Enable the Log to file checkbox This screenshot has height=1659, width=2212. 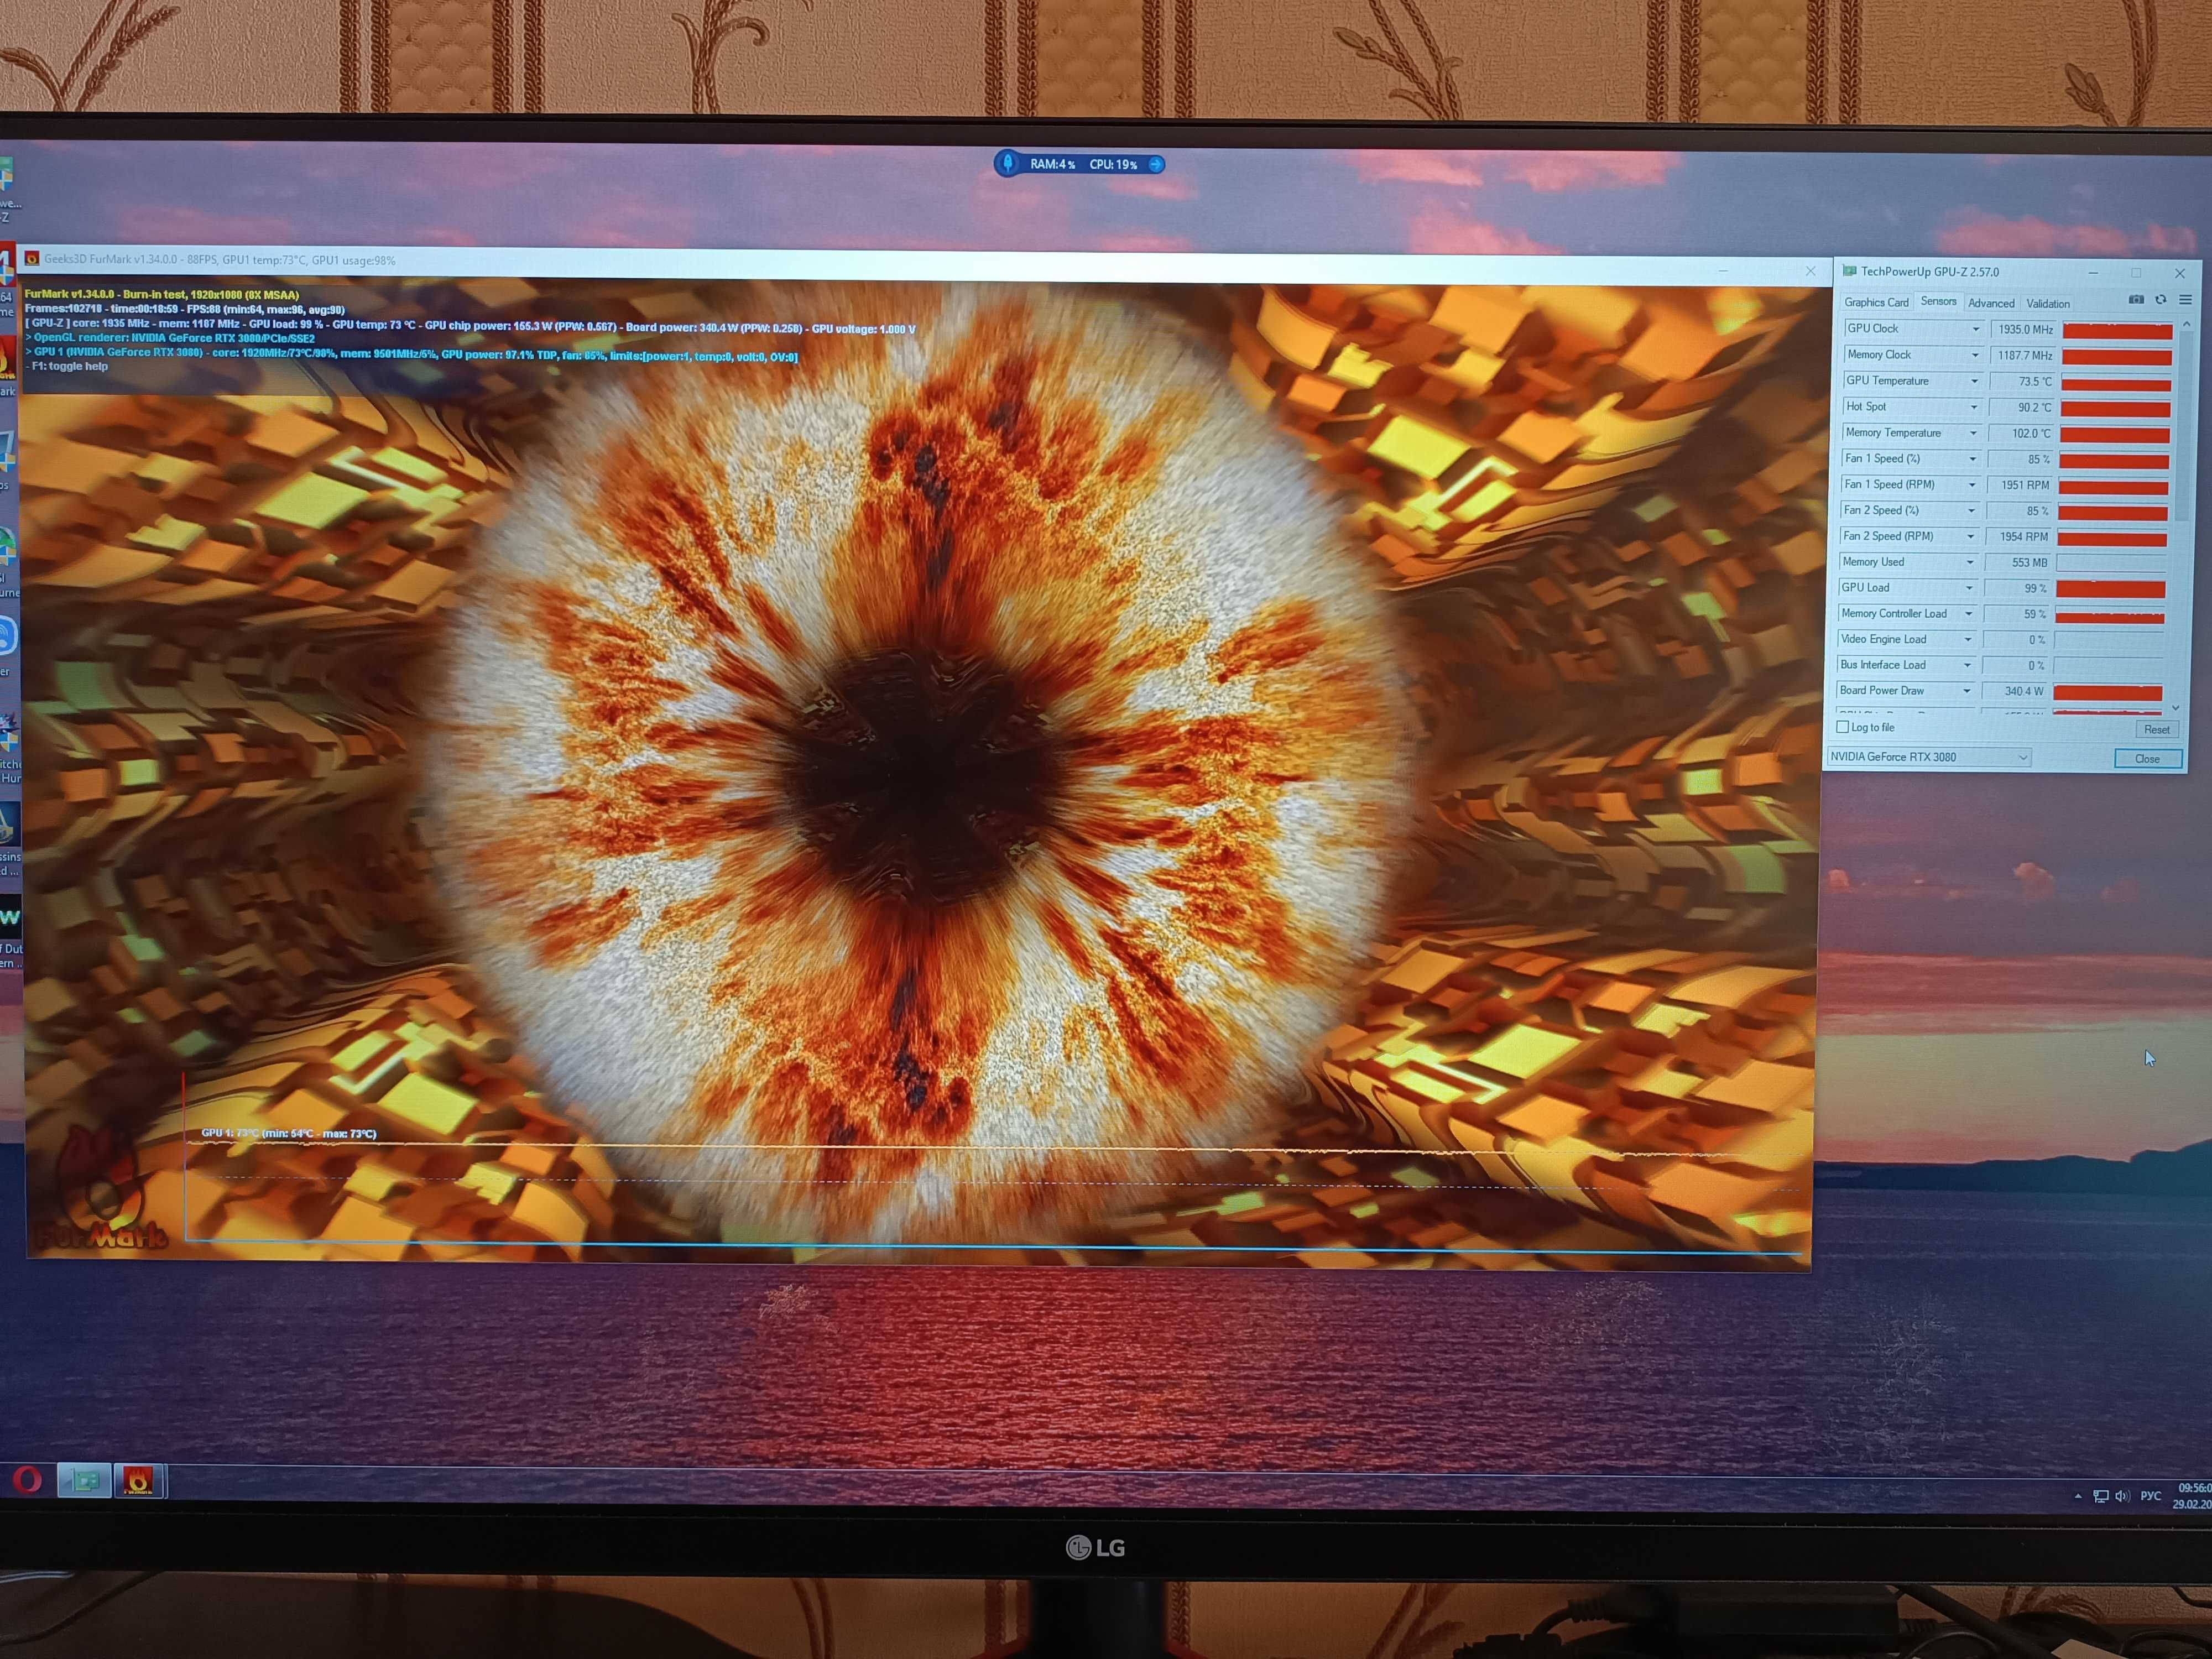pyautogui.click(x=1842, y=727)
